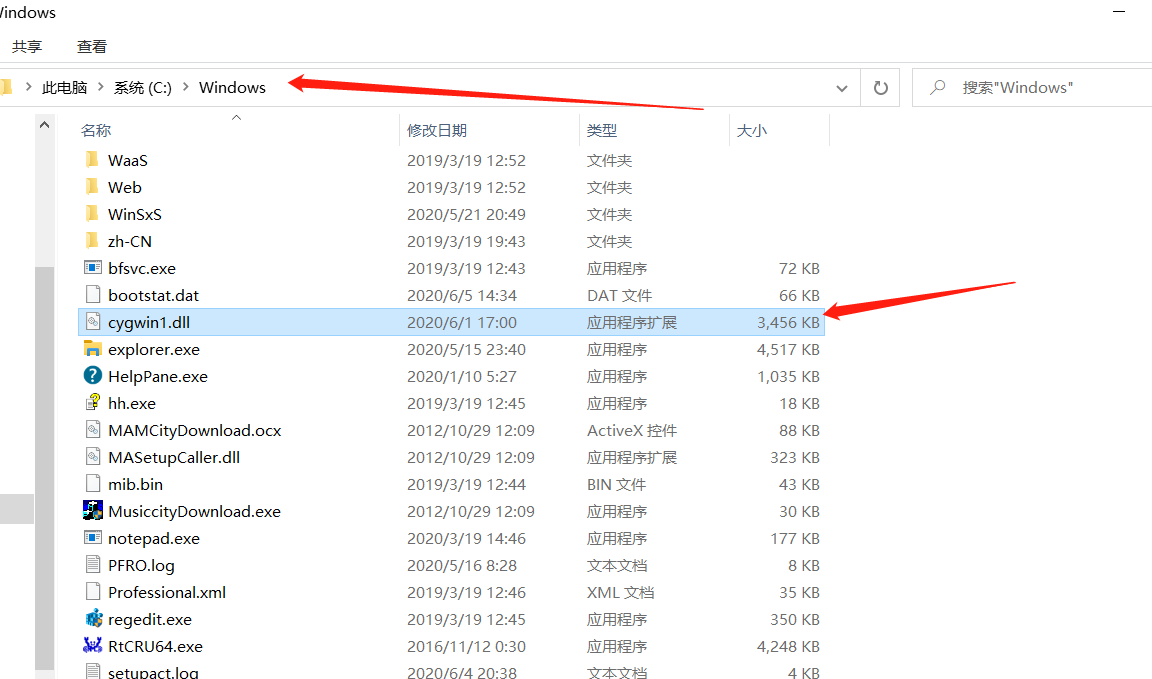1152x679 pixels.
Task: Select the HelpPane.exe help icon
Action: point(92,376)
